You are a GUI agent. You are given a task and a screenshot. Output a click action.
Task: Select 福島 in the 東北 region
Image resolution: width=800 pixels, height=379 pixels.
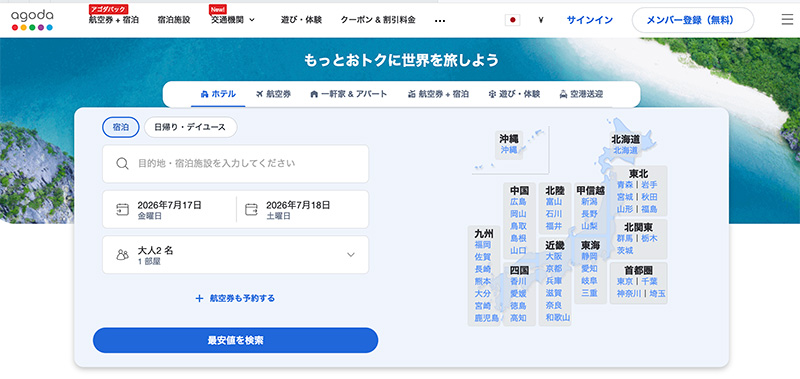tap(649, 209)
